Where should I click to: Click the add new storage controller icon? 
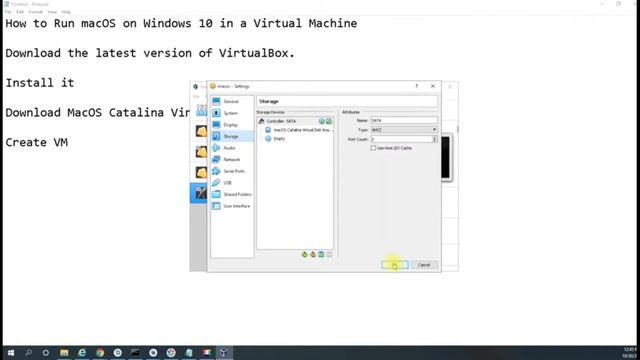tap(304, 254)
